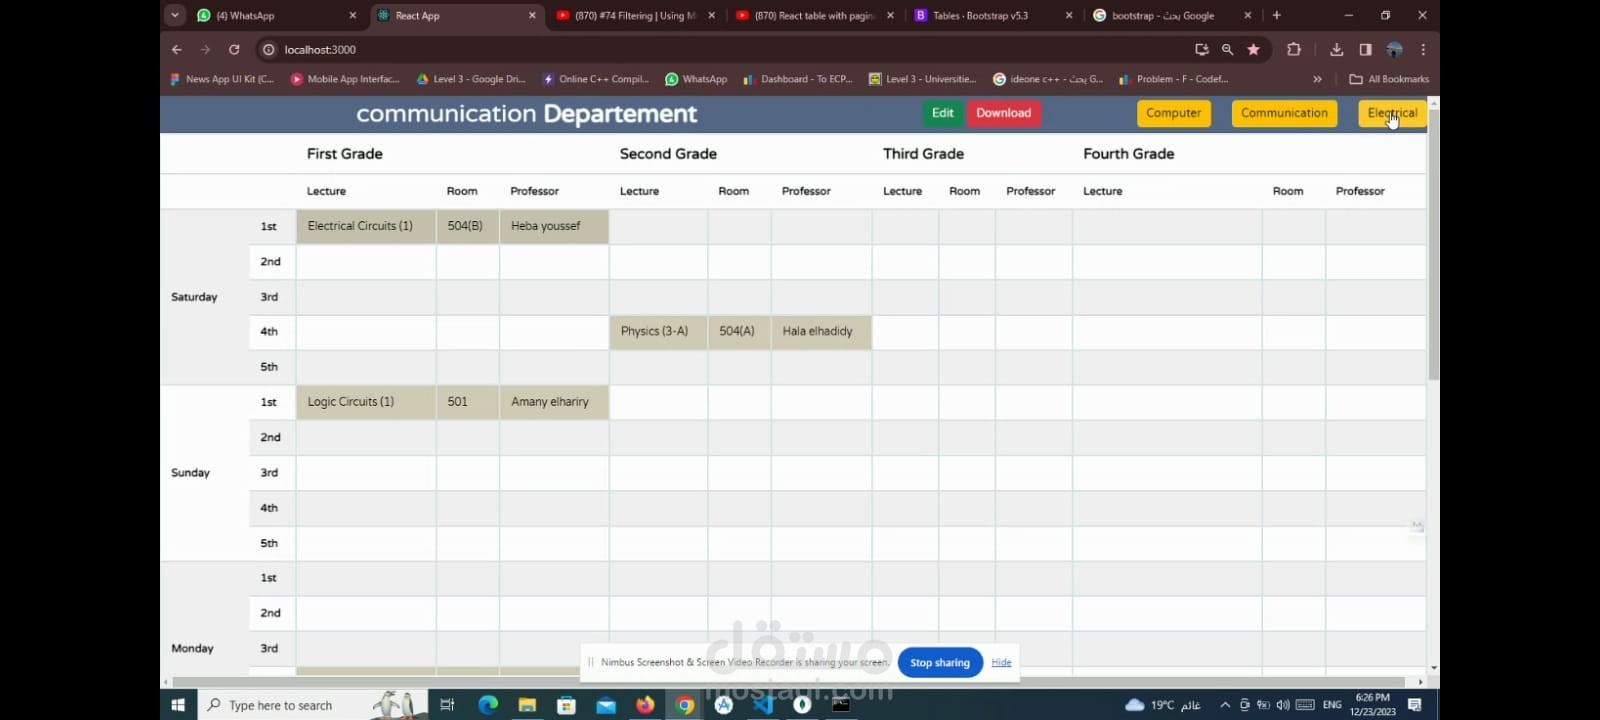This screenshot has height=720, width=1600.
Task: Open Visual Studio Code from the taskbar
Action: pos(763,705)
